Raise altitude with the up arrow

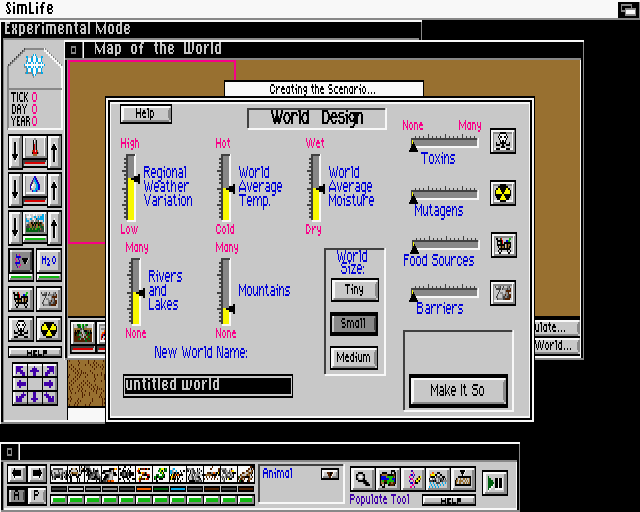[54, 227]
